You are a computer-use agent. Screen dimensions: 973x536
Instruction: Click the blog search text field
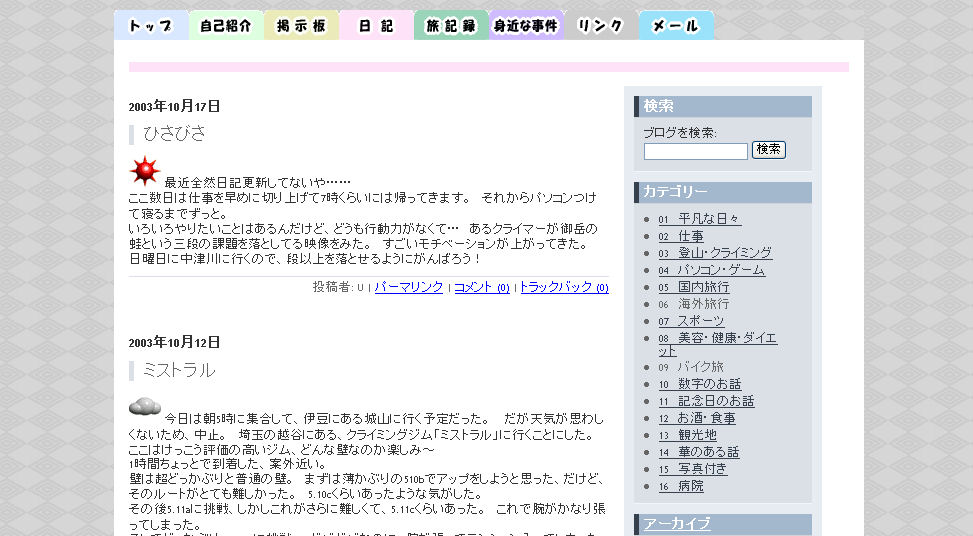pos(695,151)
